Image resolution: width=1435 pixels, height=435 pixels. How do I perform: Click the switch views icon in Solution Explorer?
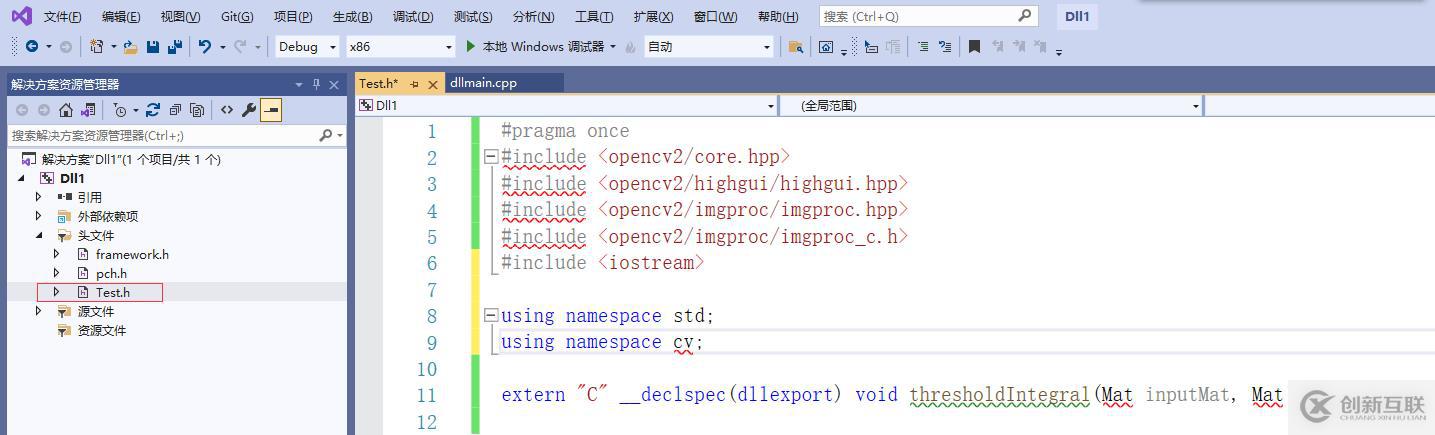(88, 110)
